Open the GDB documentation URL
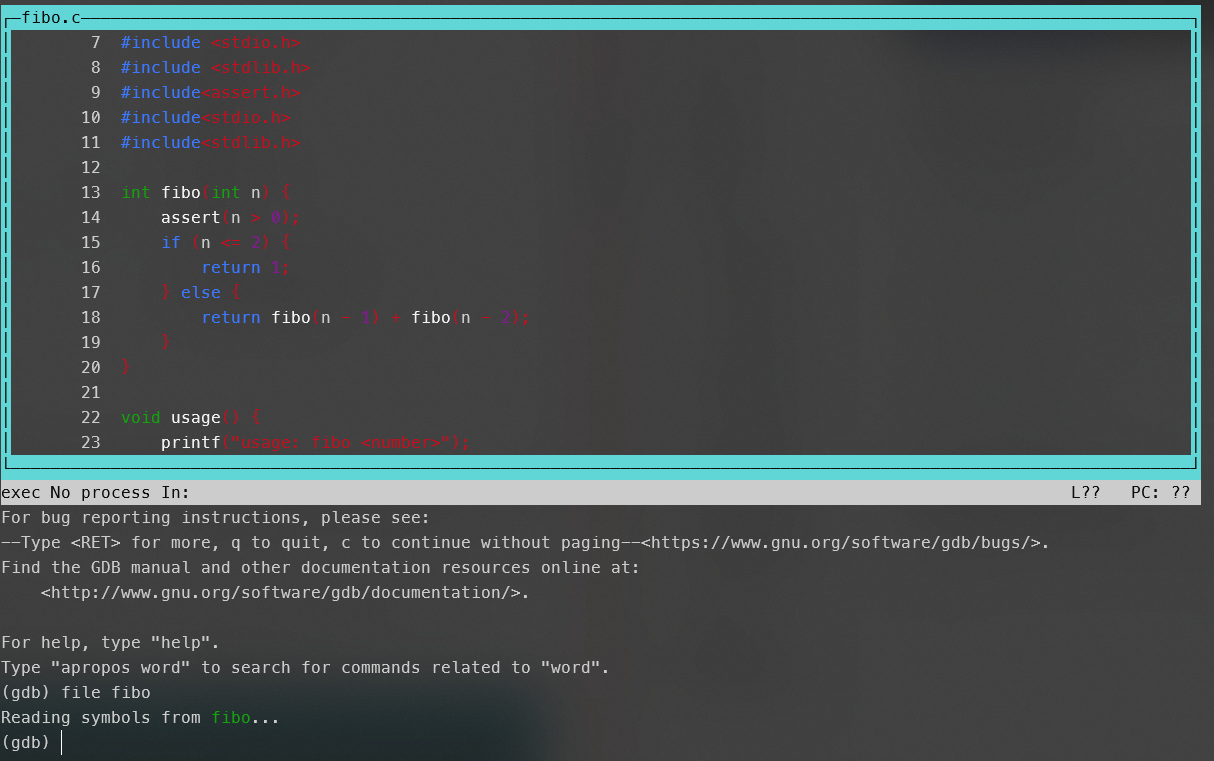 point(285,593)
